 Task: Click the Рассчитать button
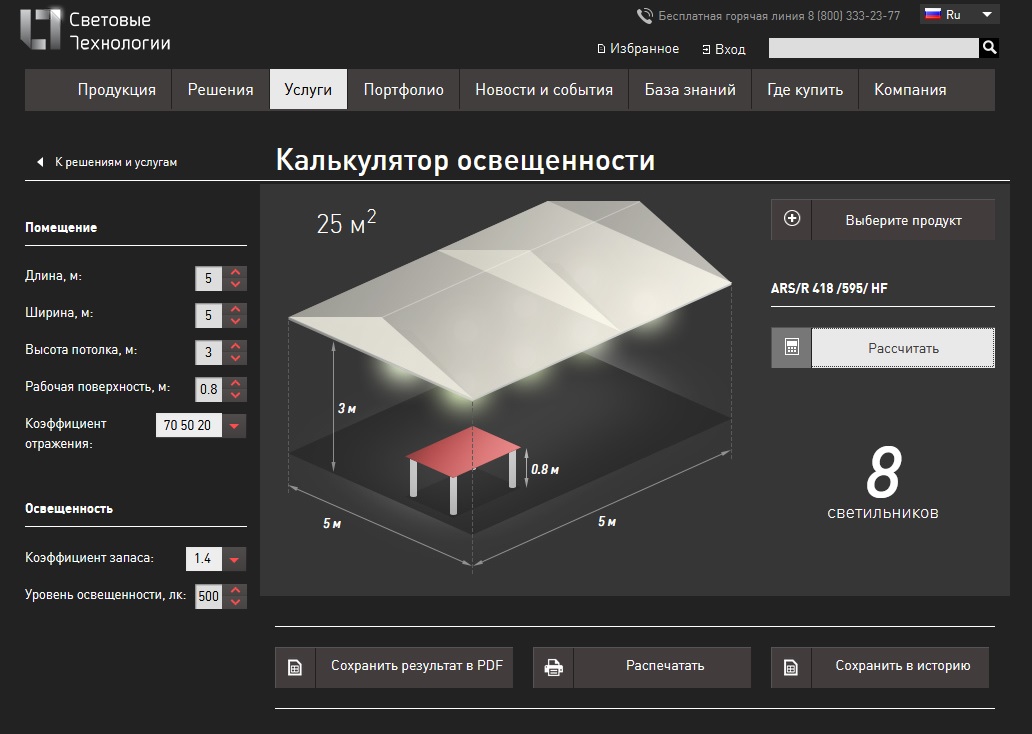903,348
